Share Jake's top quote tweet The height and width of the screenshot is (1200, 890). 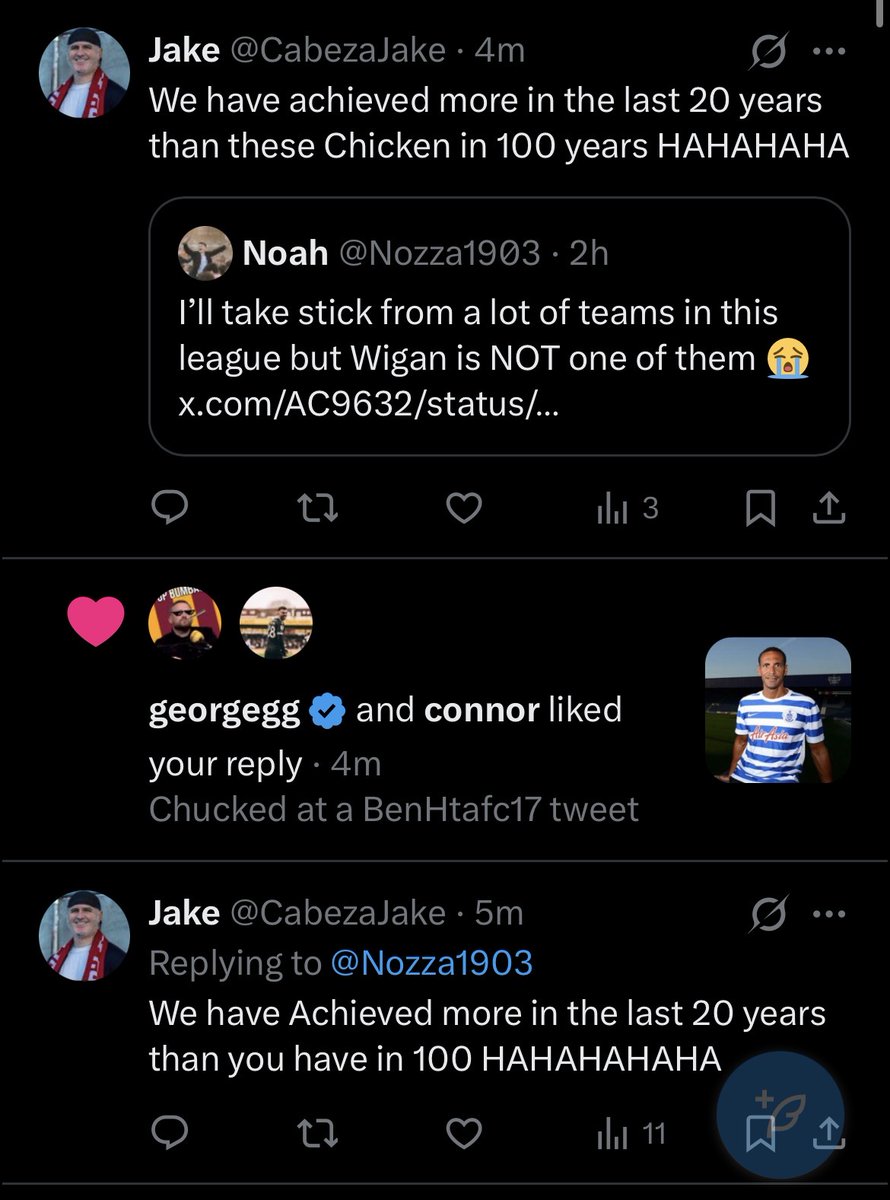(827, 511)
